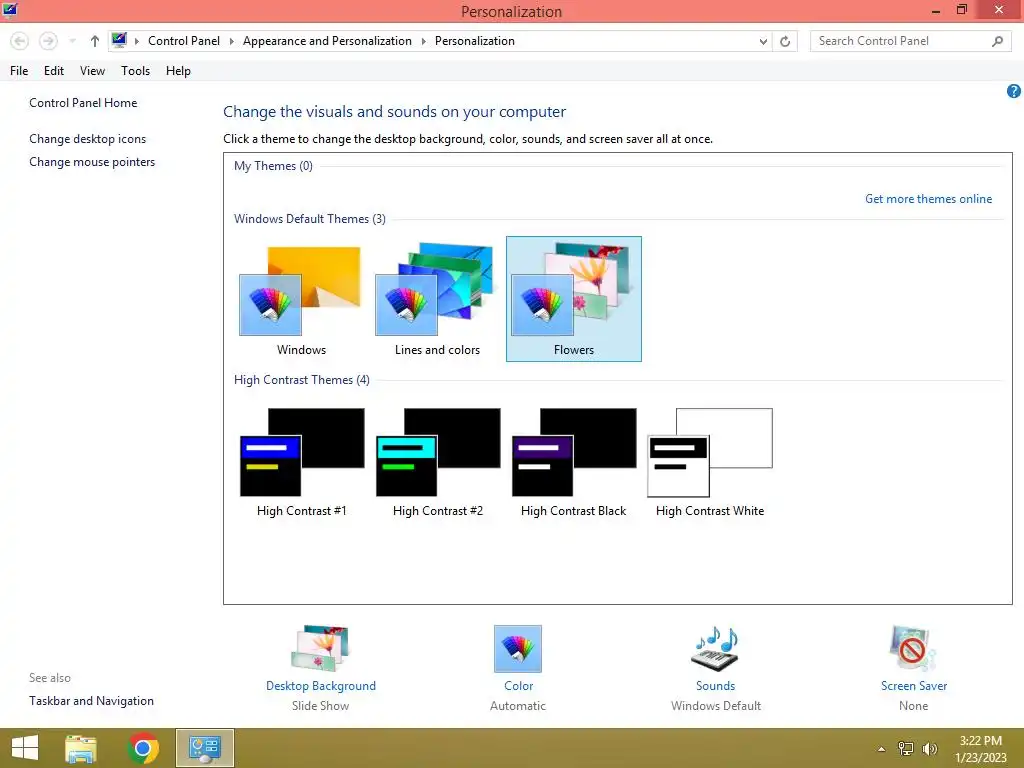The height and width of the screenshot is (768, 1024).
Task: Apply the Lines and colors theme
Action: pos(437,299)
